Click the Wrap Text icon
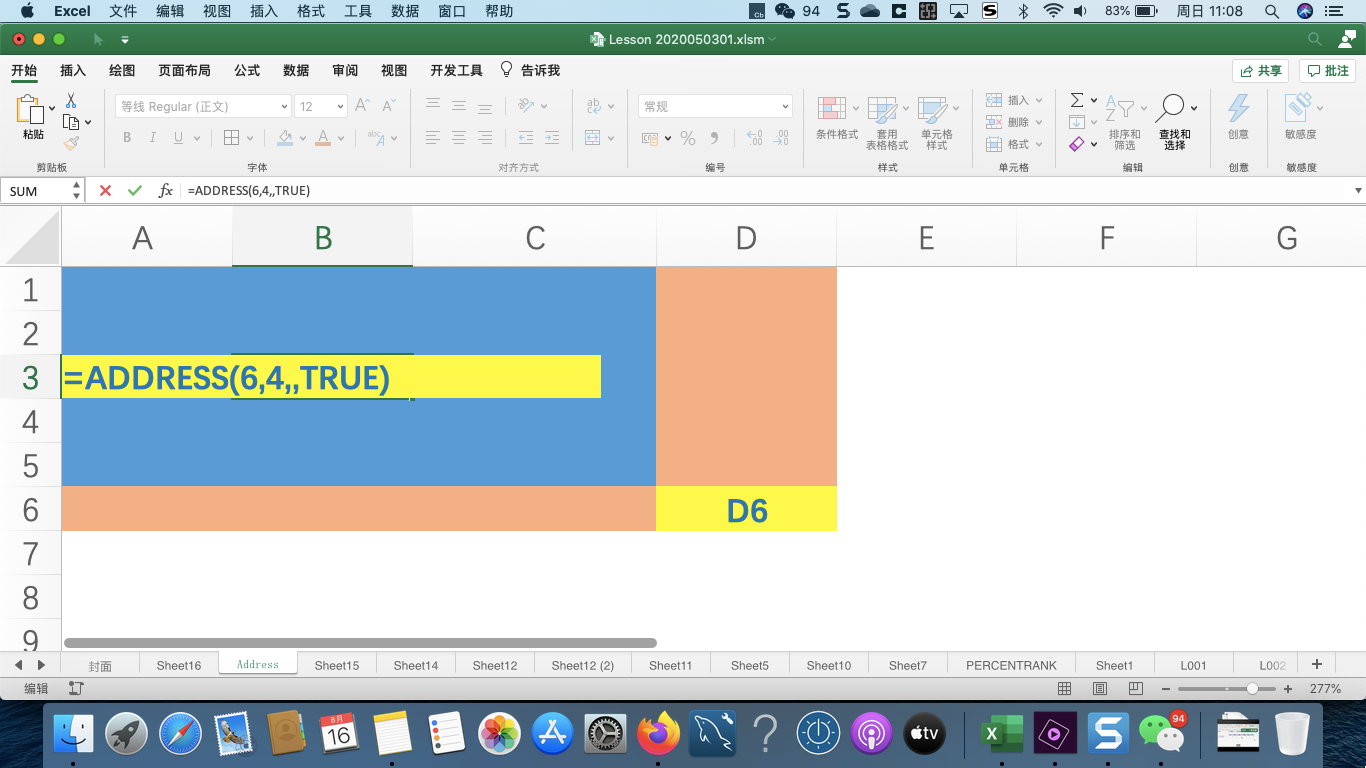The image size is (1366, 768). pos(594,106)
